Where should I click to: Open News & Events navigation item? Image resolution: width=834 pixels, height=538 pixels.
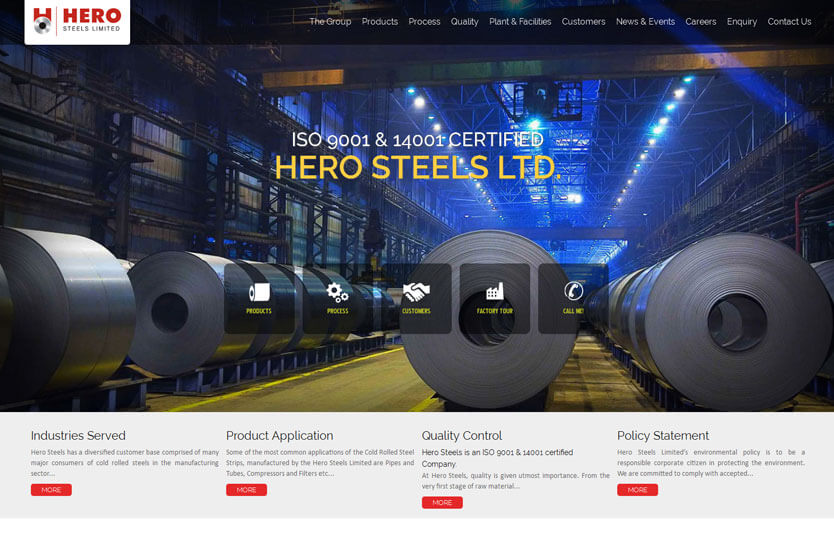click(x=645, y=22)
